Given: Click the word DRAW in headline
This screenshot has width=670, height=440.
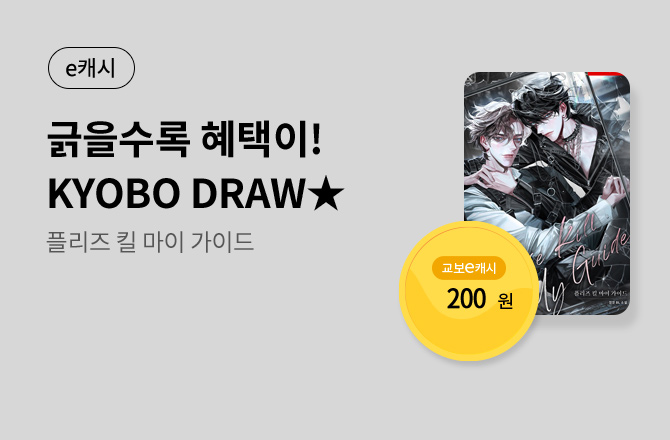Looking at the screenshot, I should [x=248, y=194].
